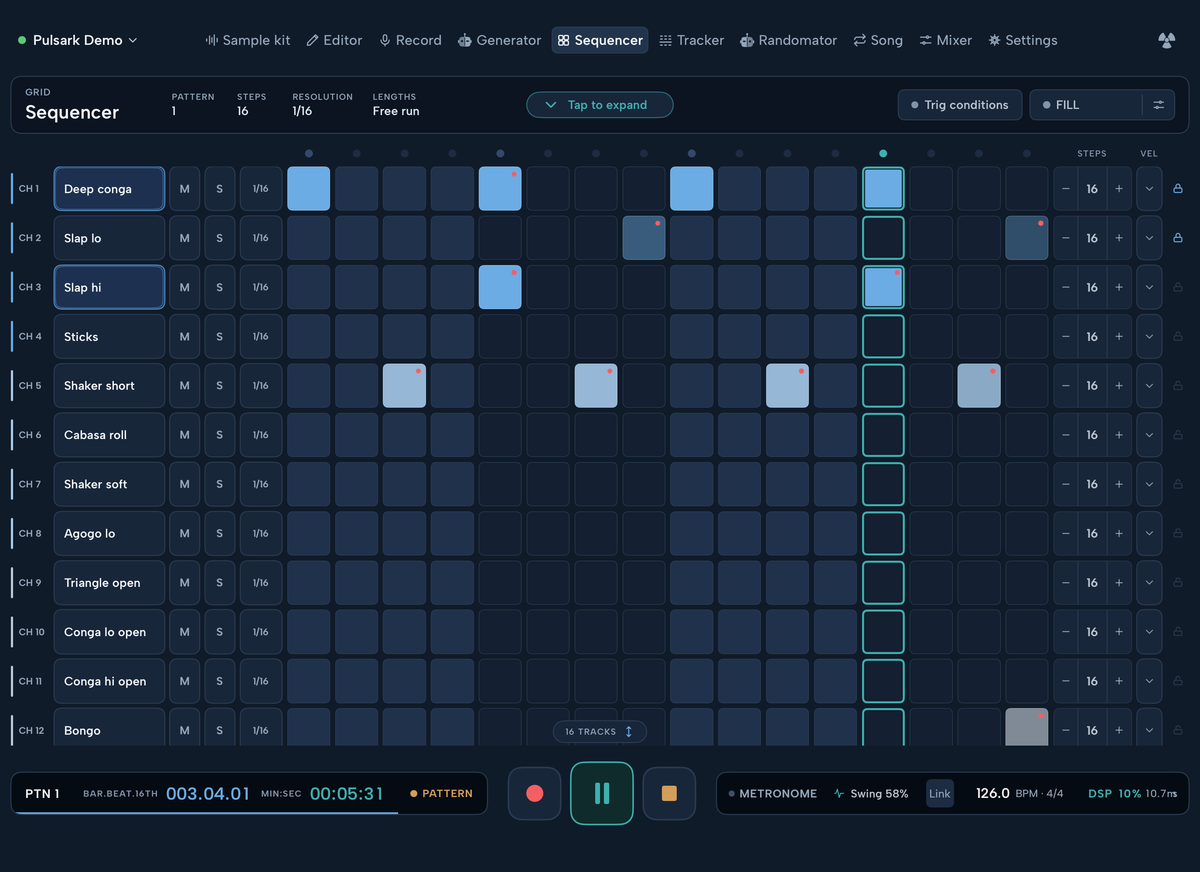The width and height of the screenshot is (1200, 872).
Task: Open velocity dropdown for Deep conga row
Action: [x=1149, y=189]
